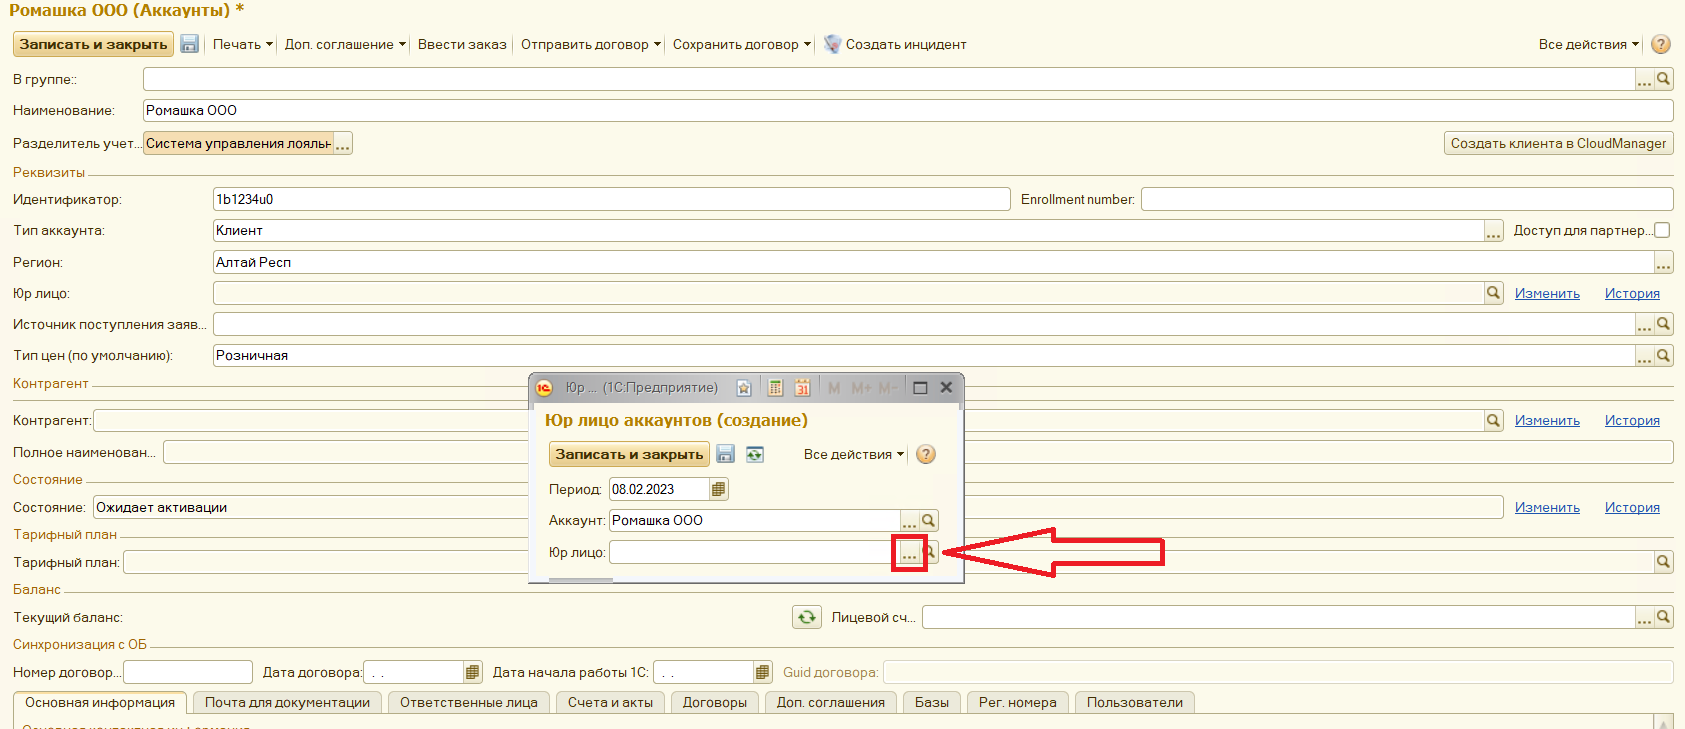Click the Идентификатор input field
The height and width of the screenshot is (729, 1685).
tap(612, 199)
